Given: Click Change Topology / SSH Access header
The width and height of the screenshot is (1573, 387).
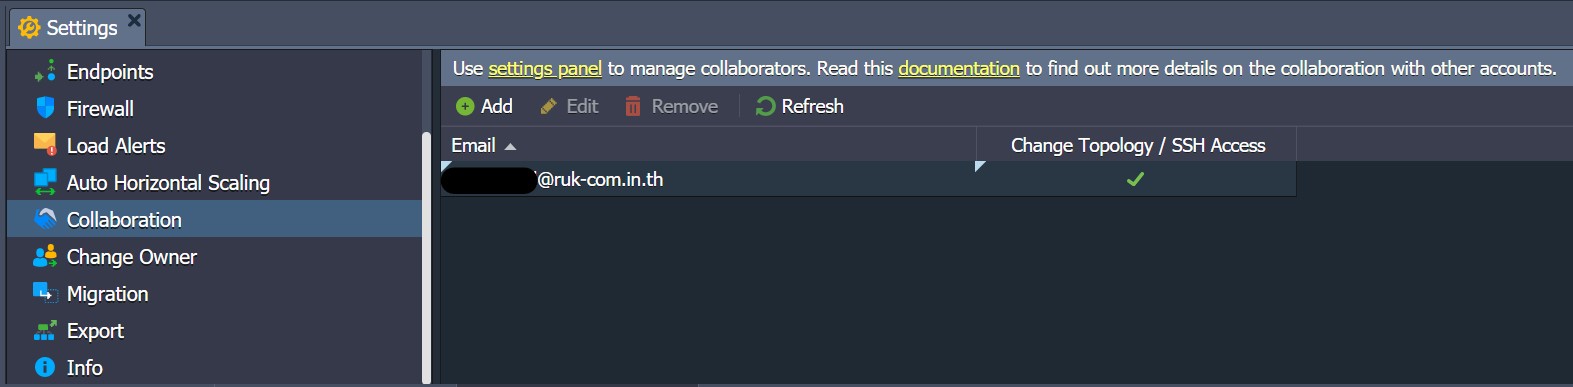Looking at the screenshot, I should pos(1137,145).
